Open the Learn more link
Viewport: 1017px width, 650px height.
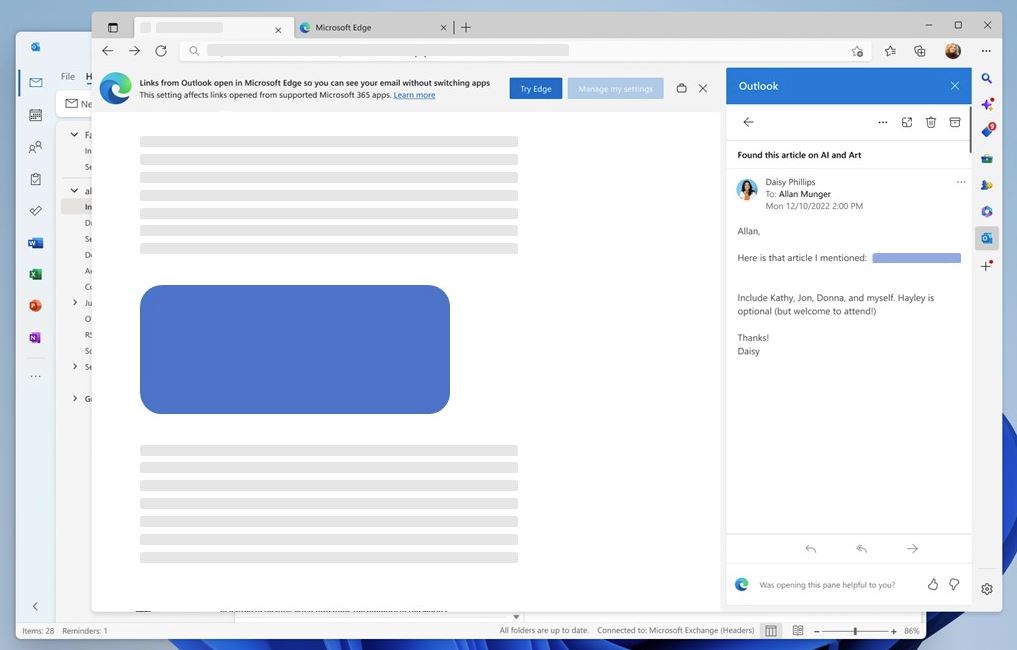[414, 95]
